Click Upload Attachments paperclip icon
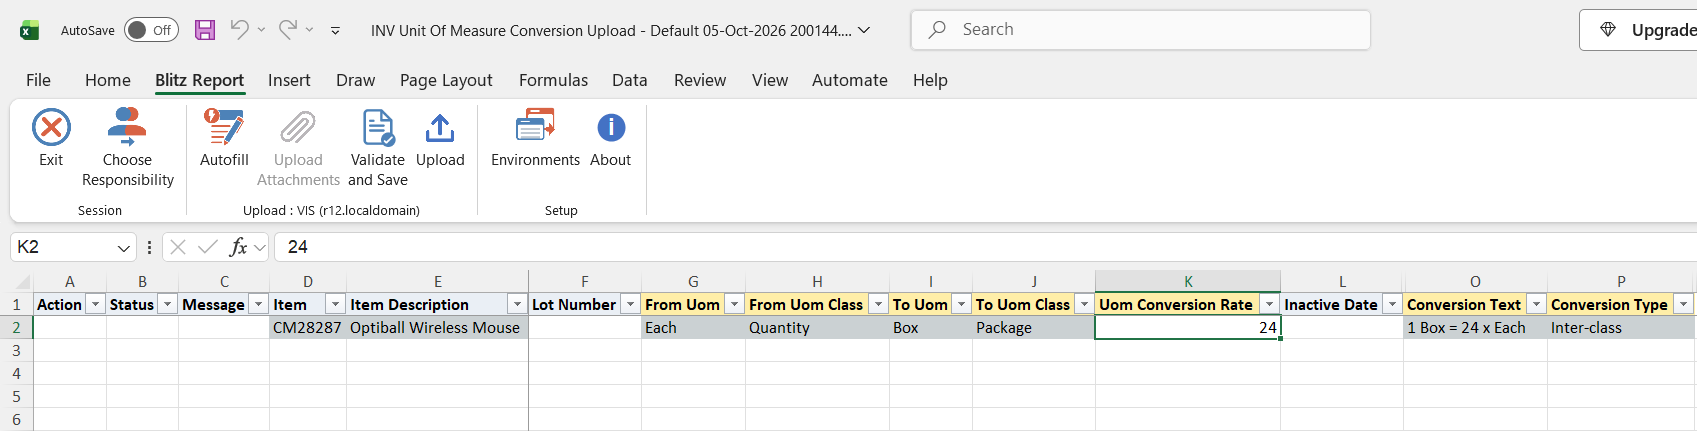 (x=298, y=128)
